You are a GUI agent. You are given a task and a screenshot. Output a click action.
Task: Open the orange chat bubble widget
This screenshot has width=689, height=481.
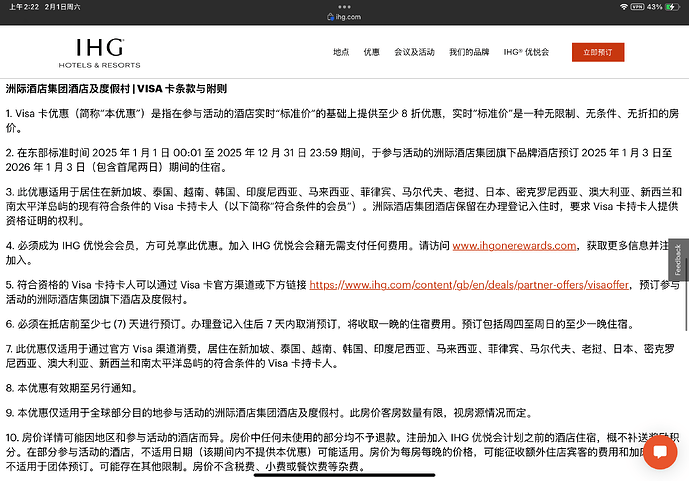pos(660,451)
